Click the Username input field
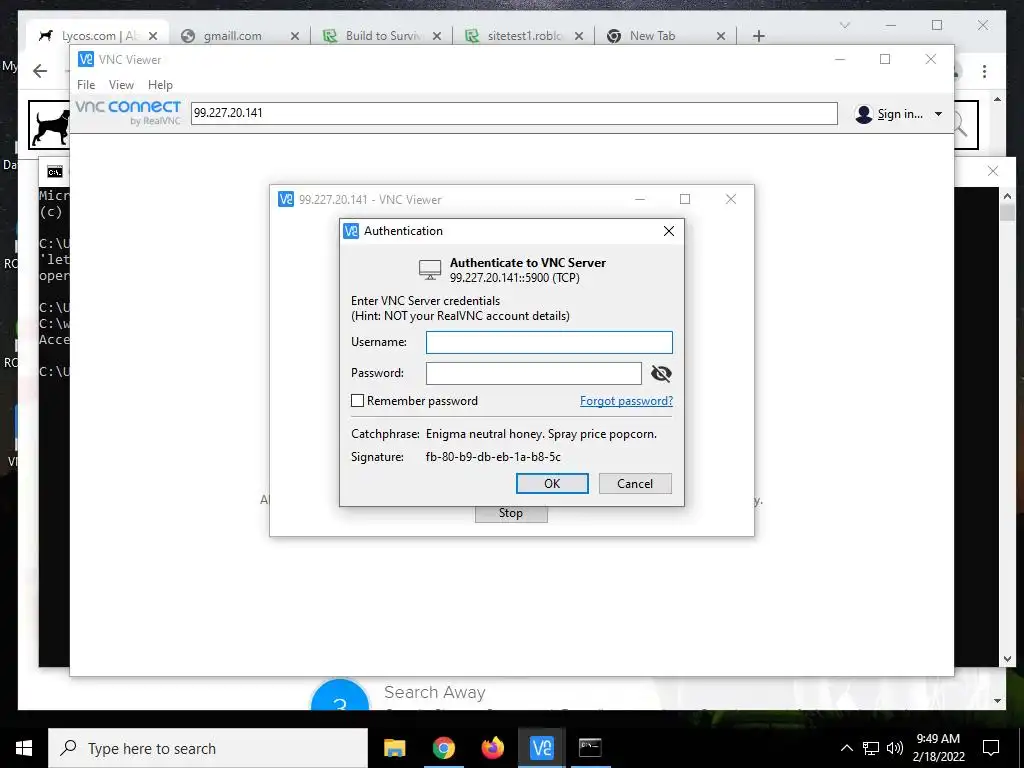1024x768 pixels. (x=549, y=342)
